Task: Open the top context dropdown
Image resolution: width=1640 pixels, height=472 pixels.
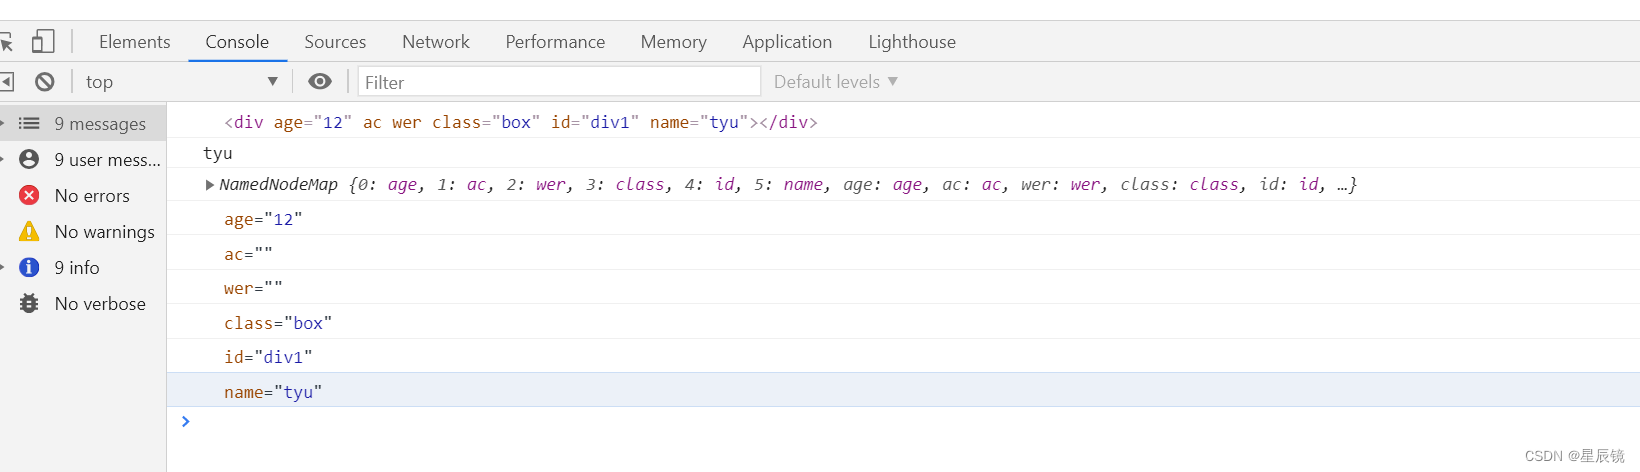Action: click(x=181, y=82)
